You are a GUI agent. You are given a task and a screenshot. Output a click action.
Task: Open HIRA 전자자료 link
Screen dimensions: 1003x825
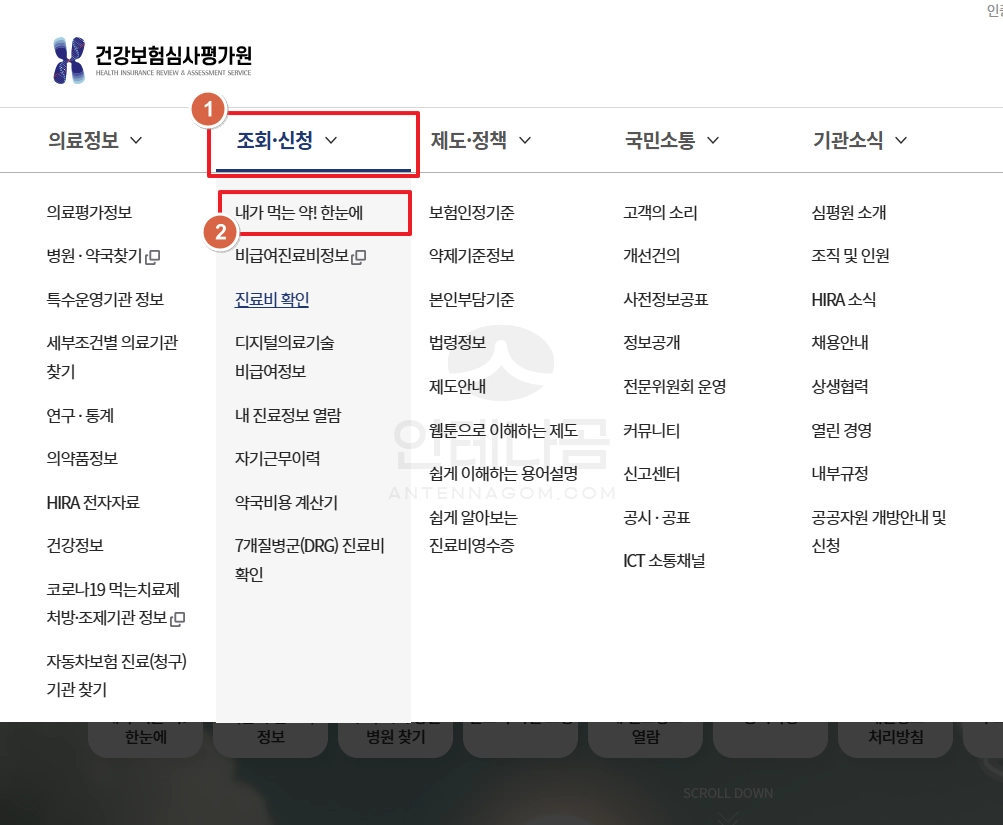93,503
